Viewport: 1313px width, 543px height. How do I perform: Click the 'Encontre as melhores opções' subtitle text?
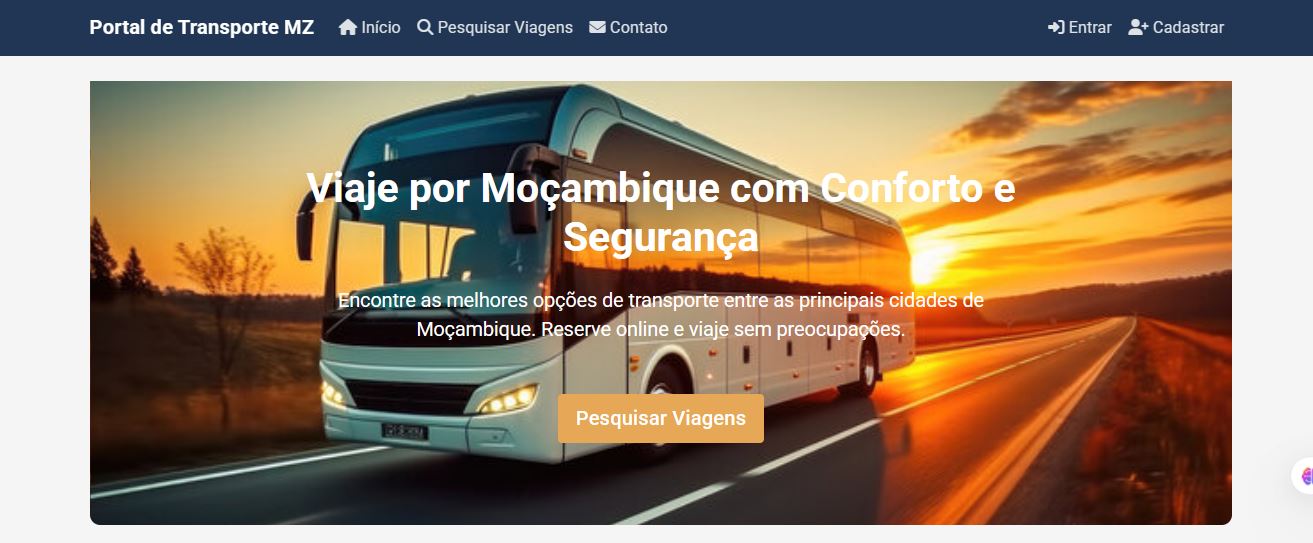(x=661, y=314)
